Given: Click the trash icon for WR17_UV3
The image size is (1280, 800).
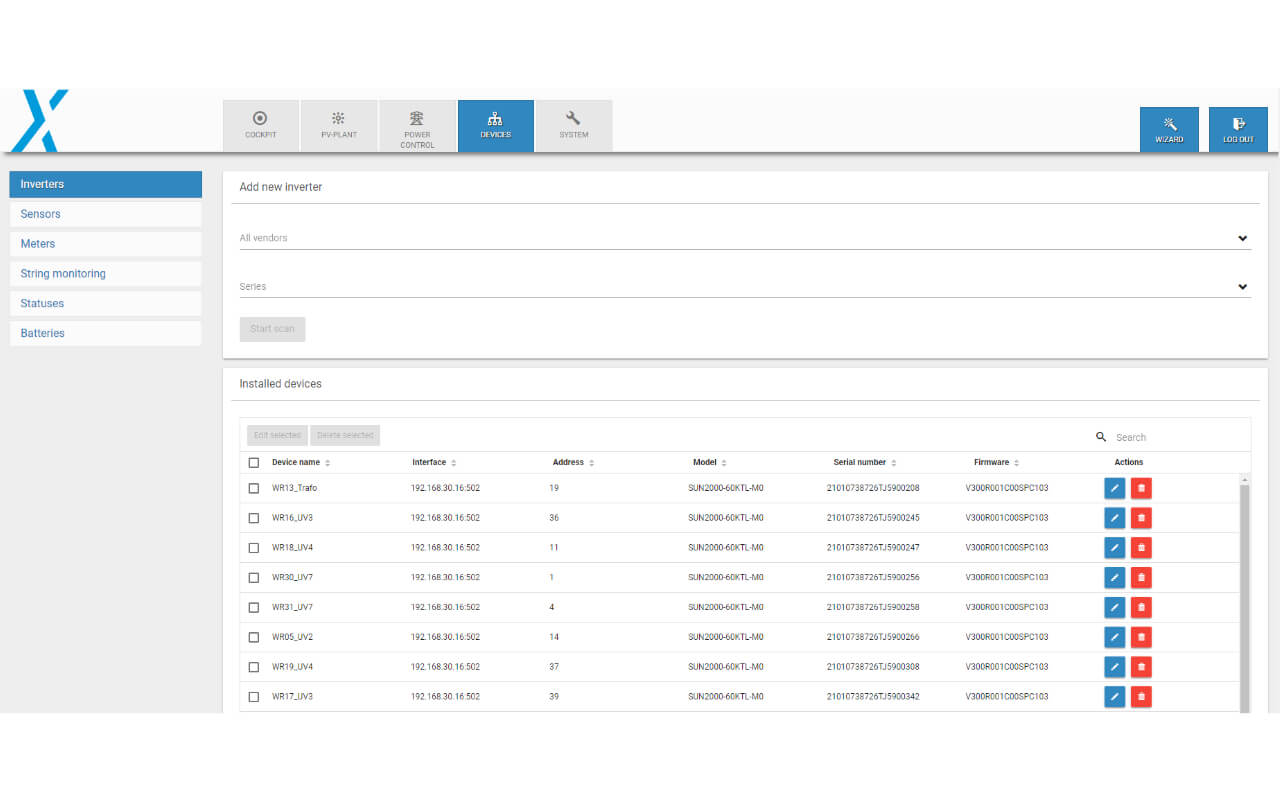Looking at the screenshot, I should [x=1141, y=697].
